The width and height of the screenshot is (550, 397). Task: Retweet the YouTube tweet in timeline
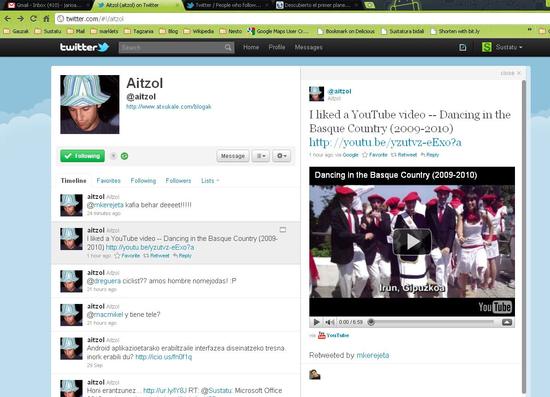point(156,256)
